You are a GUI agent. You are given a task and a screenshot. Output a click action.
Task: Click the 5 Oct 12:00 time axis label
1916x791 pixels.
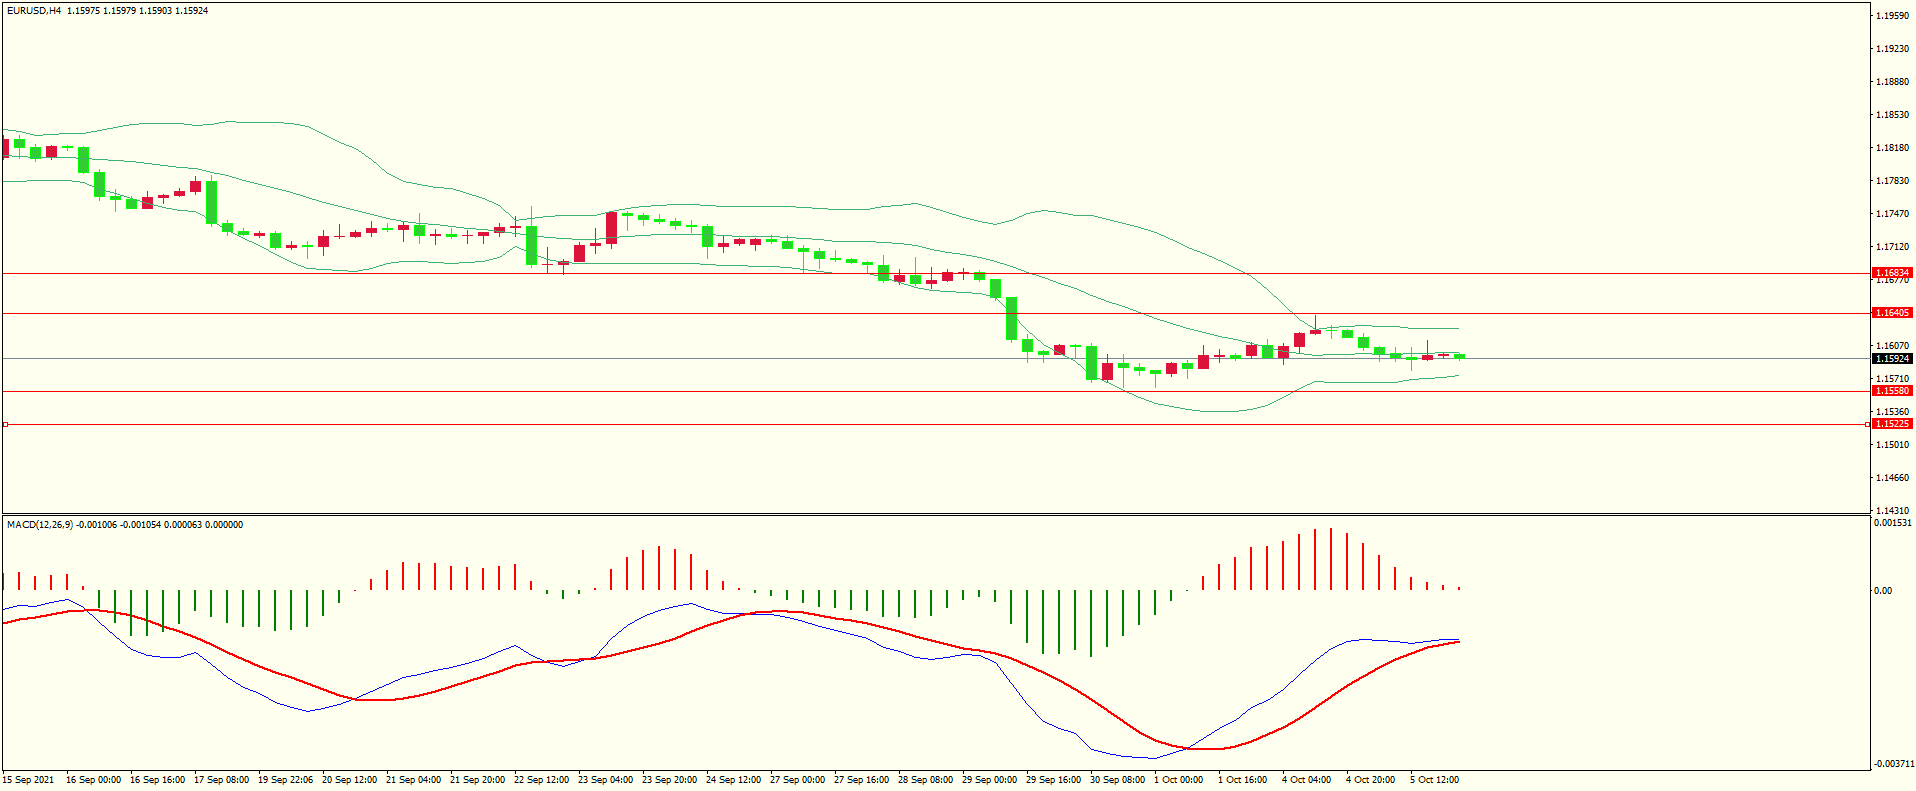(x=1434, y=780)
